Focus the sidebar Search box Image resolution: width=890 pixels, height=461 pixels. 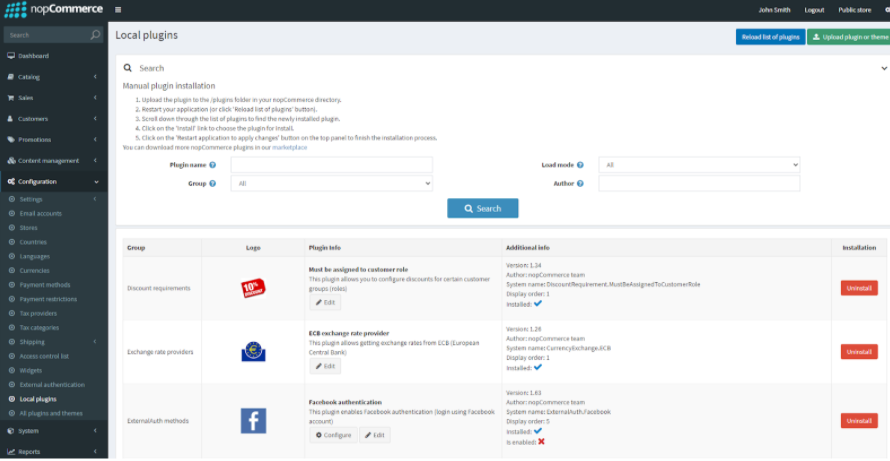point(47,35)
